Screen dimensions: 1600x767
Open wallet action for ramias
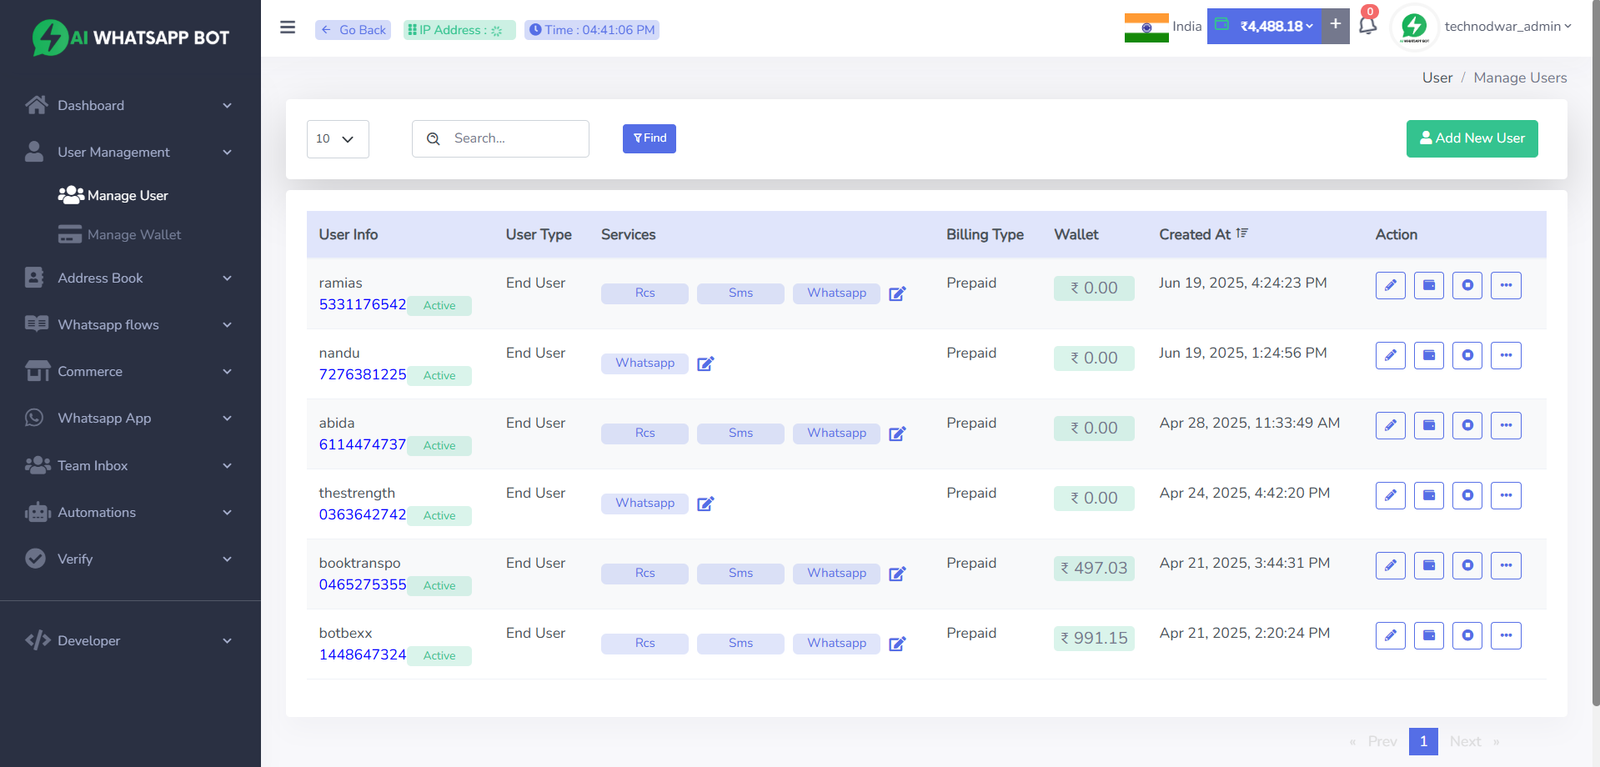1429,285
